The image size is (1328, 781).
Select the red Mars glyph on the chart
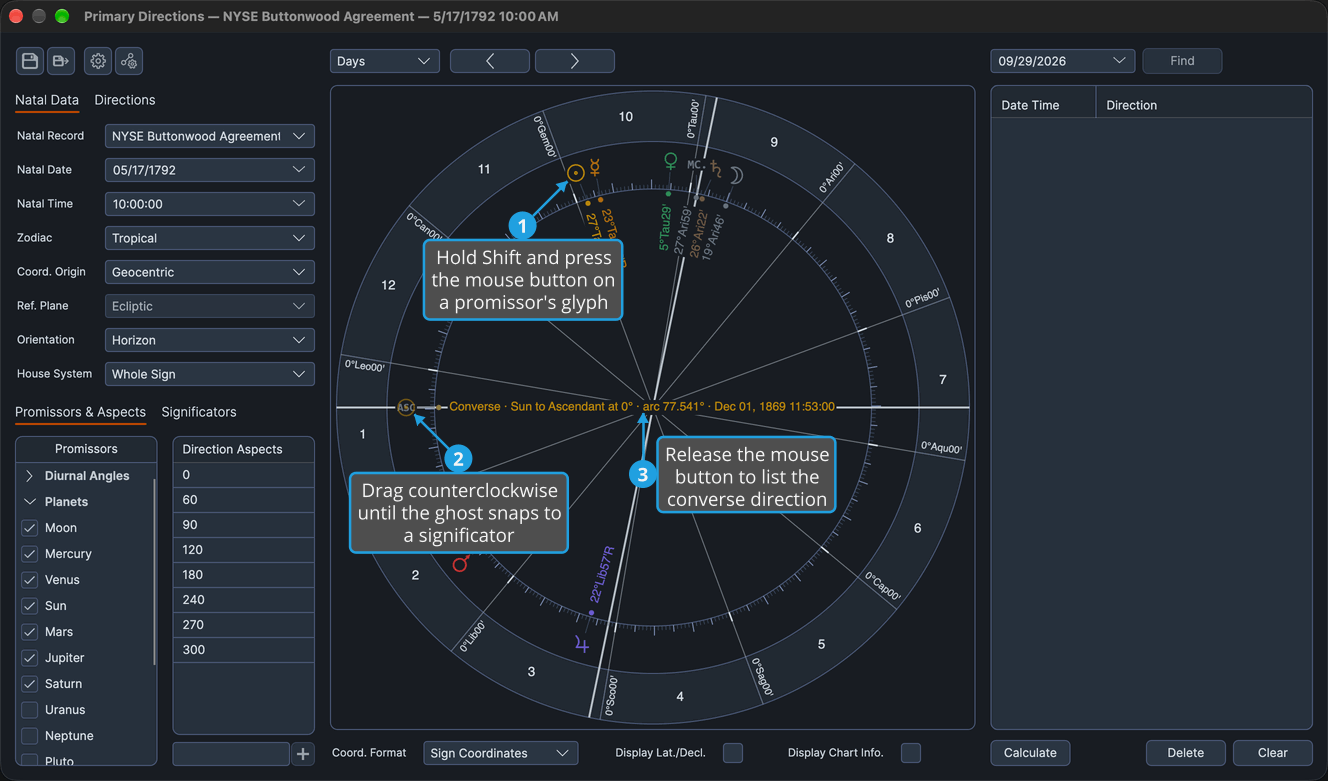pos(461,564)
